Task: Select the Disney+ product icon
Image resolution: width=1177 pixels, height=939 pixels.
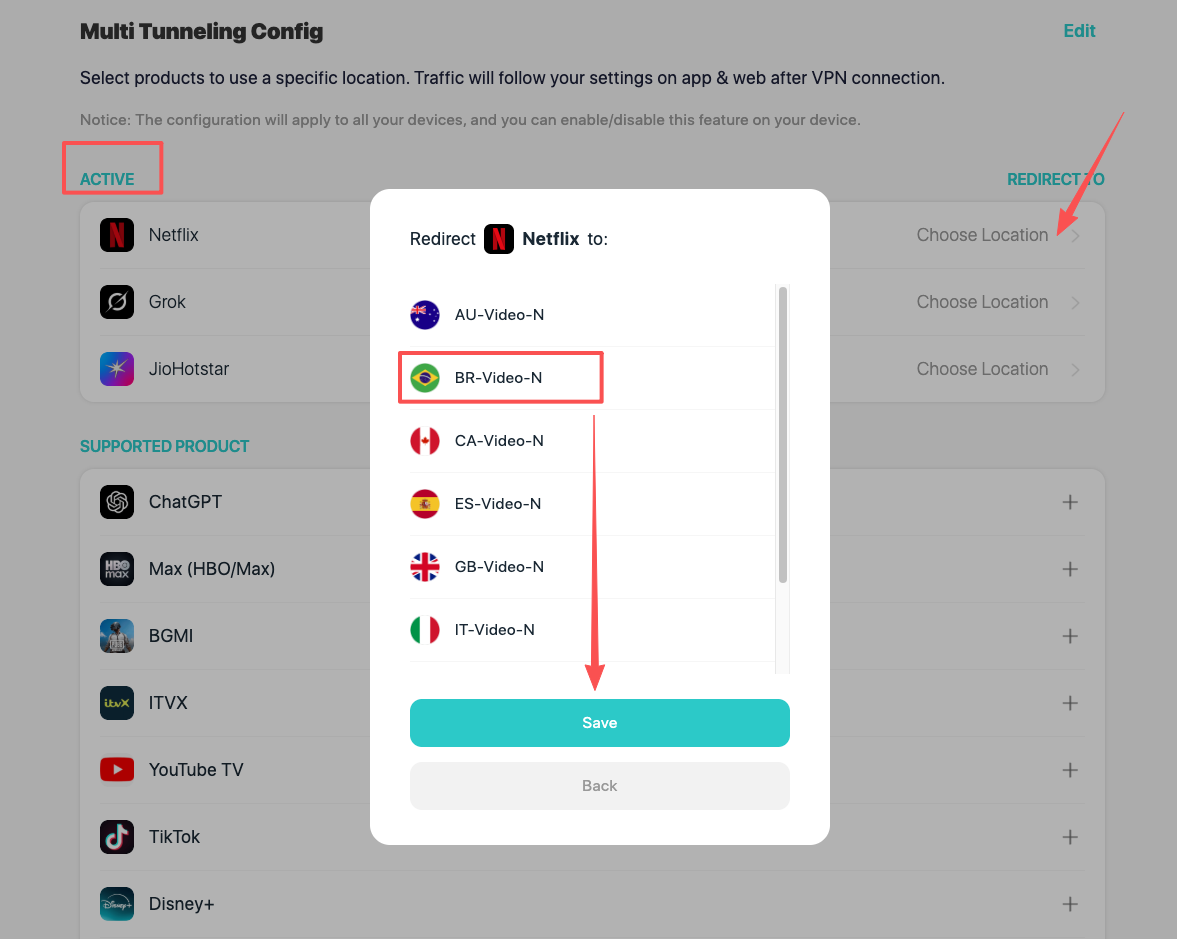Action: tap(117, 903)
